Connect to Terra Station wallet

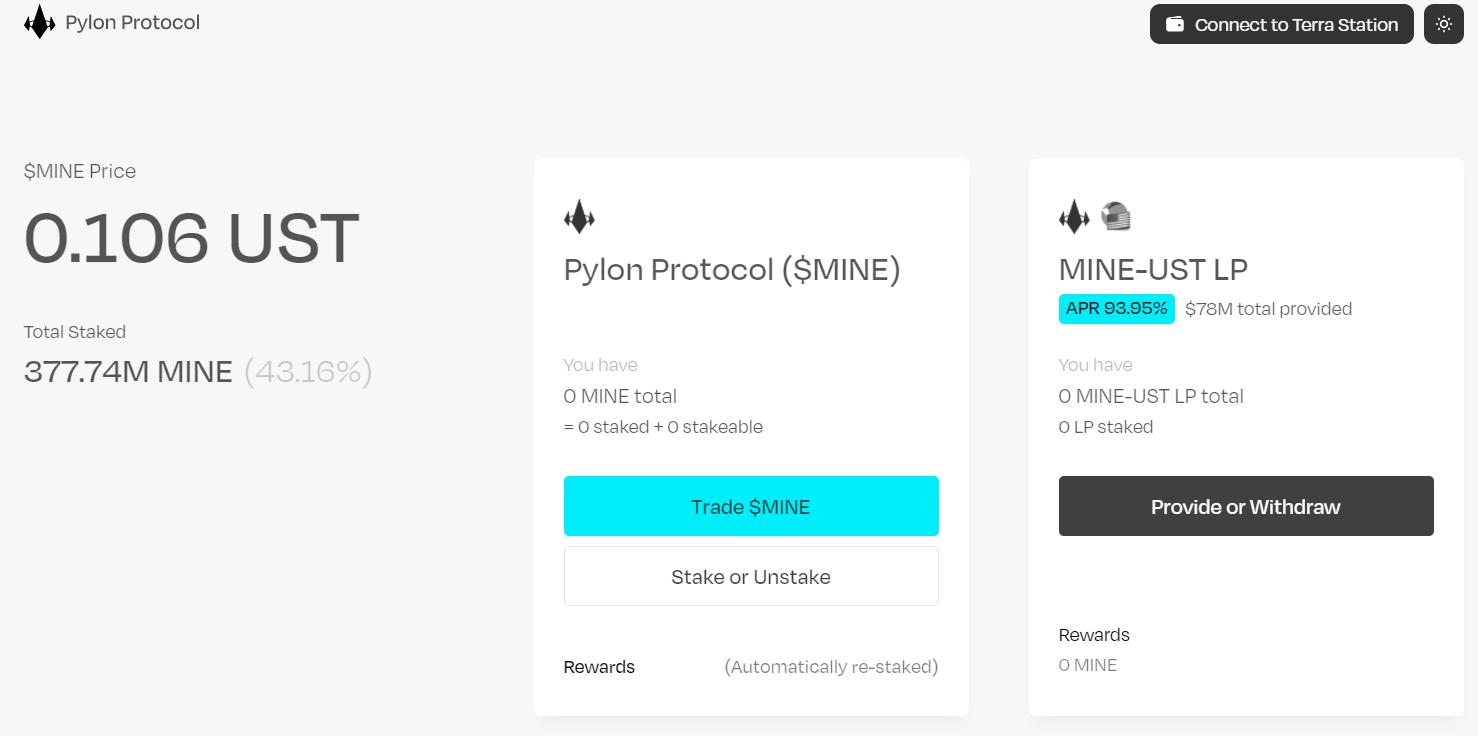1281,24
